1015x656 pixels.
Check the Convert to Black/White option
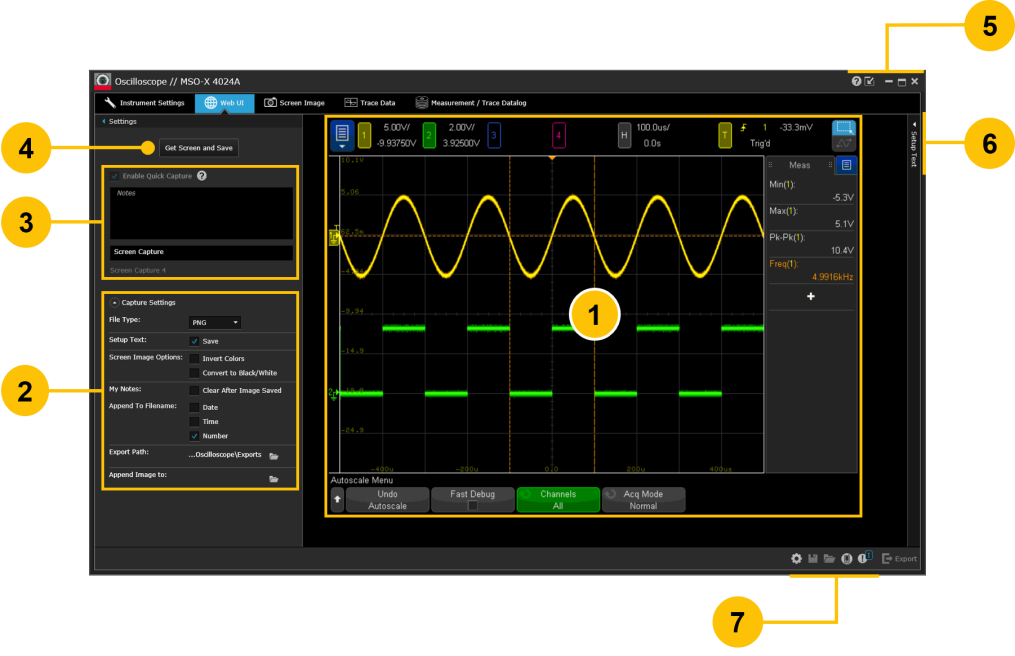pos(194,373)
